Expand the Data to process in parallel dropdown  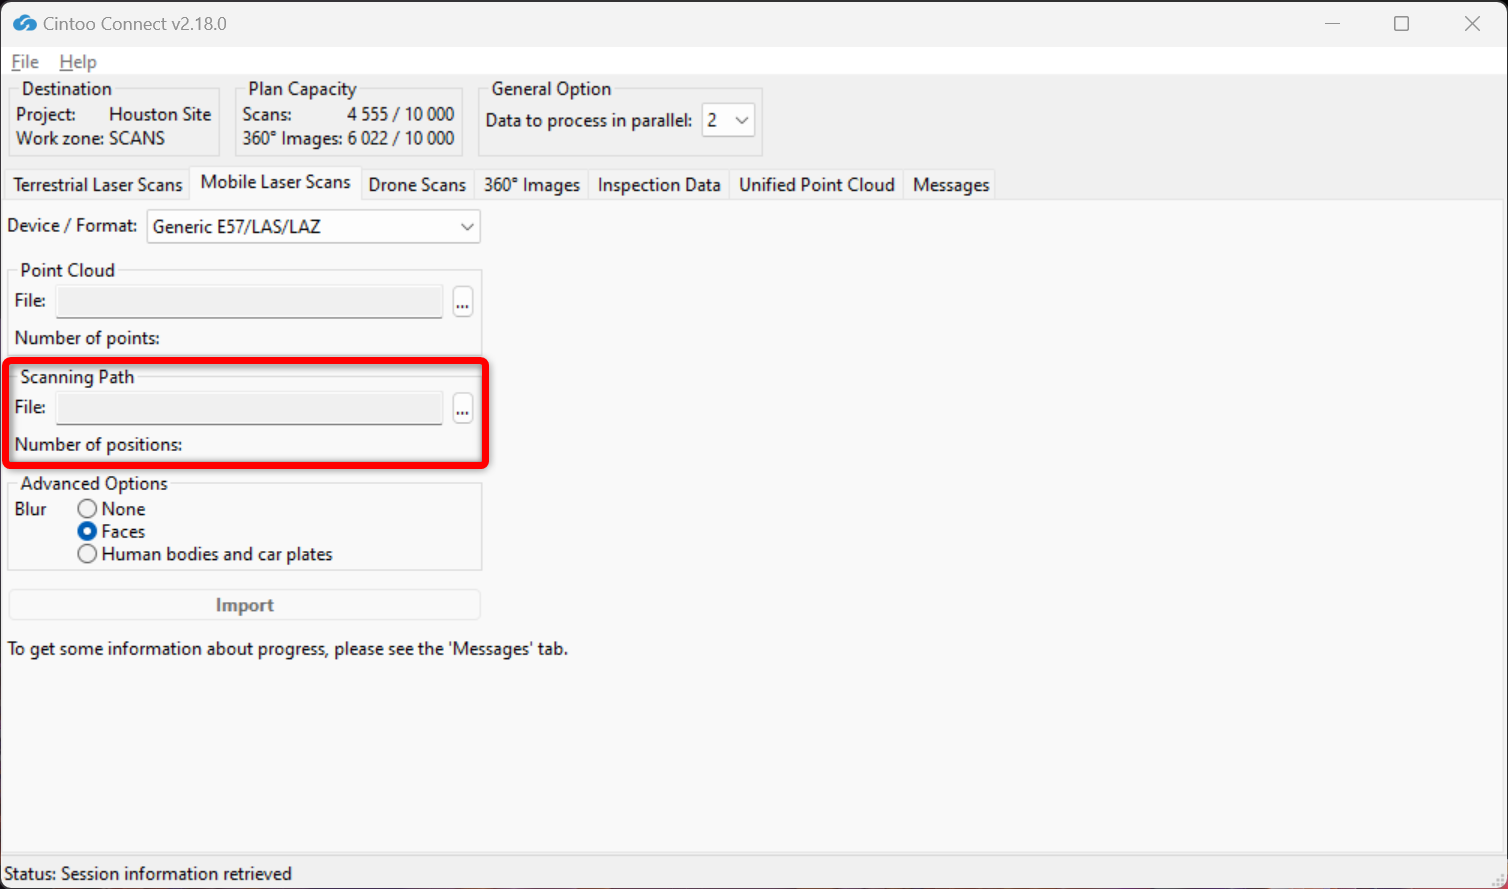(728, 121)
